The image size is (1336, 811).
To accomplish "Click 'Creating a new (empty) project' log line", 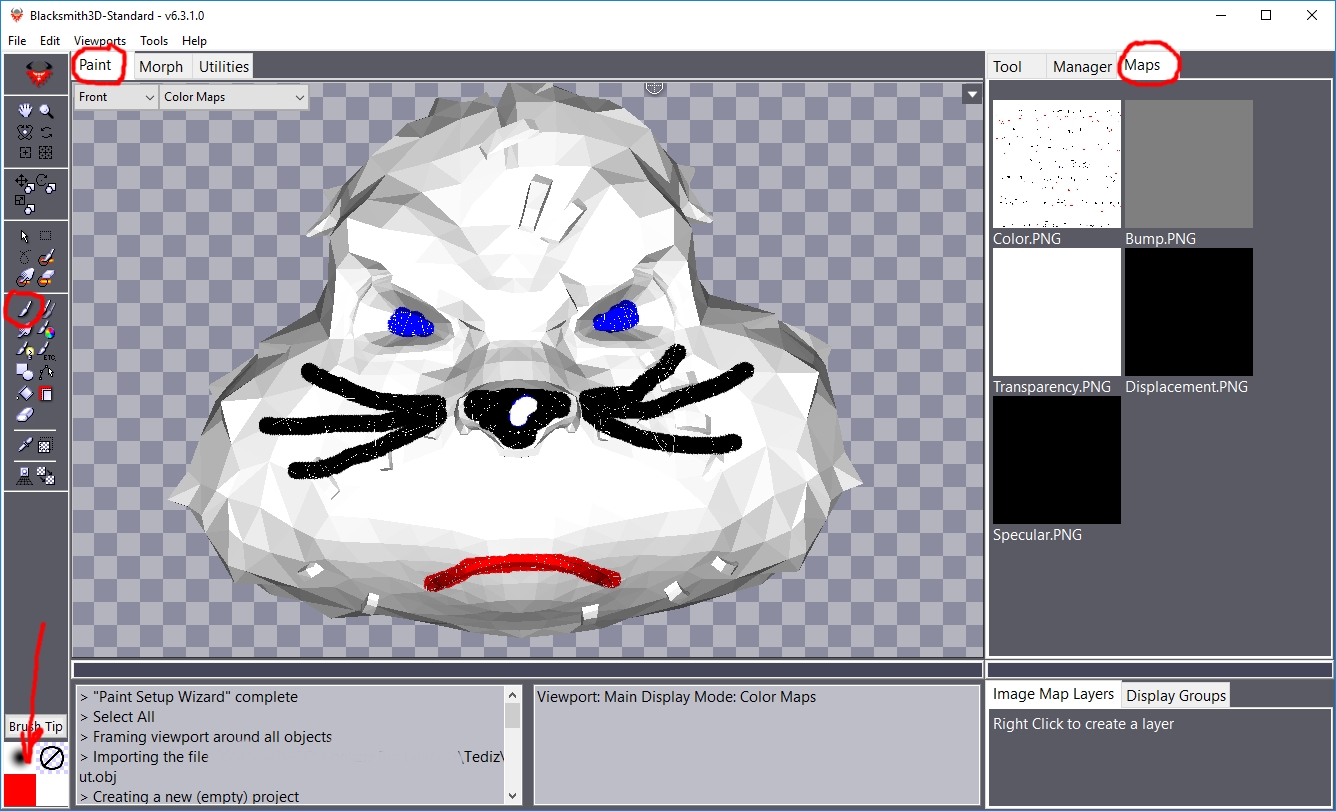I will click(189, 797).
